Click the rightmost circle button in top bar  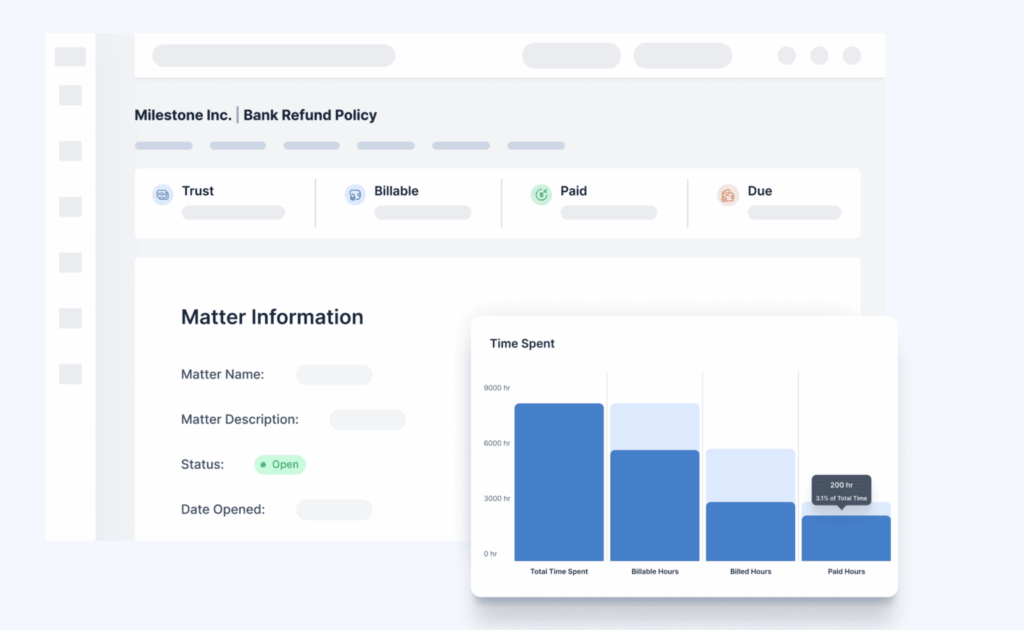pyautogui.click(x=851, y=56)
